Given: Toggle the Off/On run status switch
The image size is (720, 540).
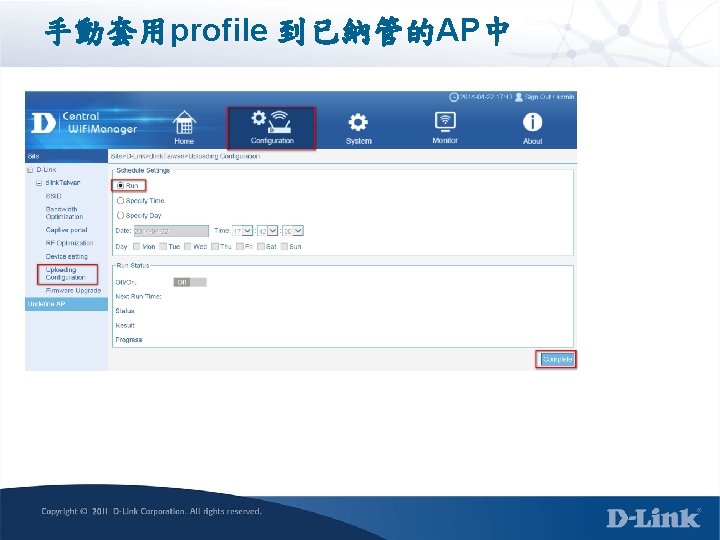Looking at the screenshot, I should click(190, 282).
